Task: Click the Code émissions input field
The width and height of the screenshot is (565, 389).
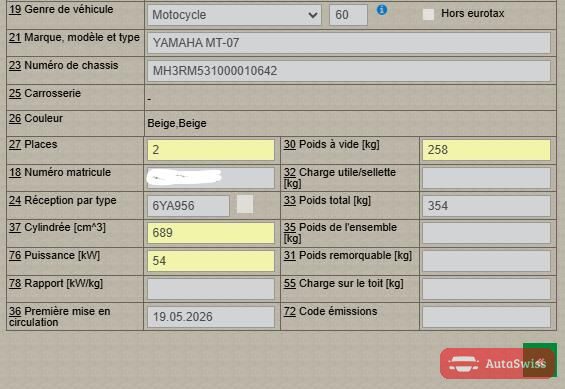Action: [x=486, y=317]
